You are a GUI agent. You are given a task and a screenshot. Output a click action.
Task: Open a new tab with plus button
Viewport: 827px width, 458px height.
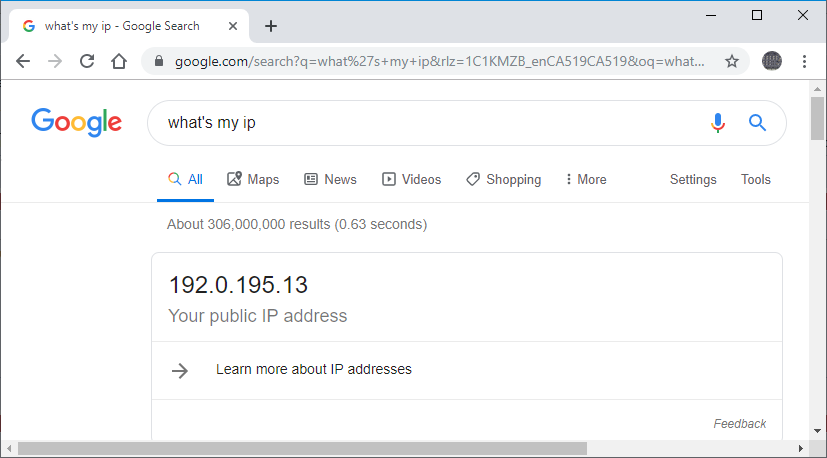click(x=271, y=26)
